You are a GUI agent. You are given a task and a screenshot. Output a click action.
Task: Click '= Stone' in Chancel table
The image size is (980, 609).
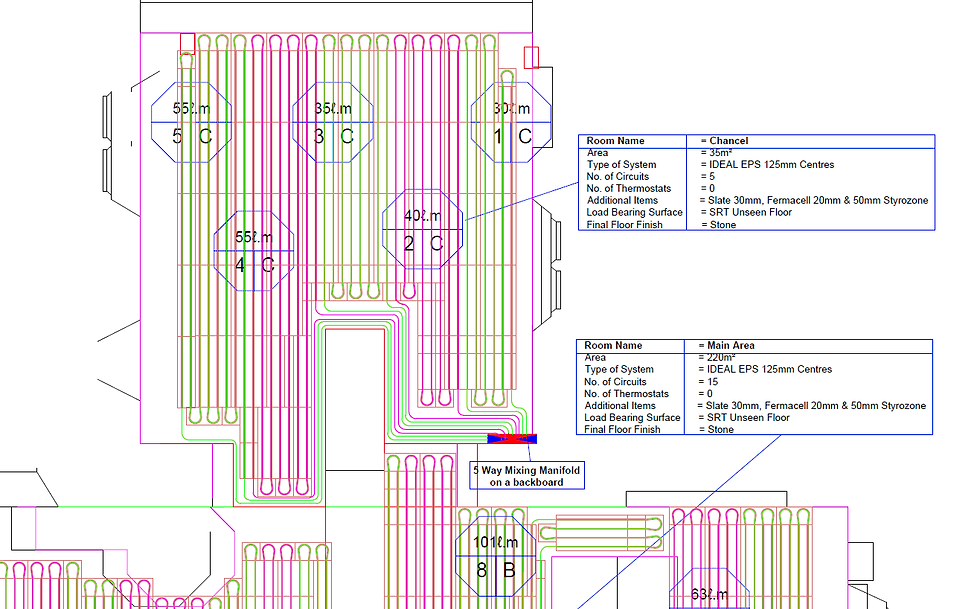tap(719, 224)
